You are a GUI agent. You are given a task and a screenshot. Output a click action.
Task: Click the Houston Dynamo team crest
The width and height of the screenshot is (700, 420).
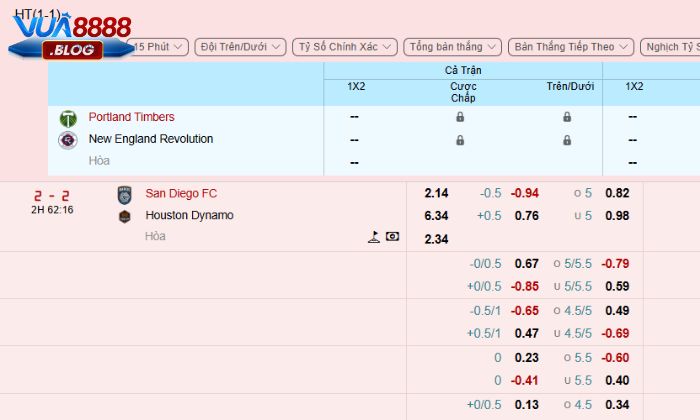click(x=124, y=216)
